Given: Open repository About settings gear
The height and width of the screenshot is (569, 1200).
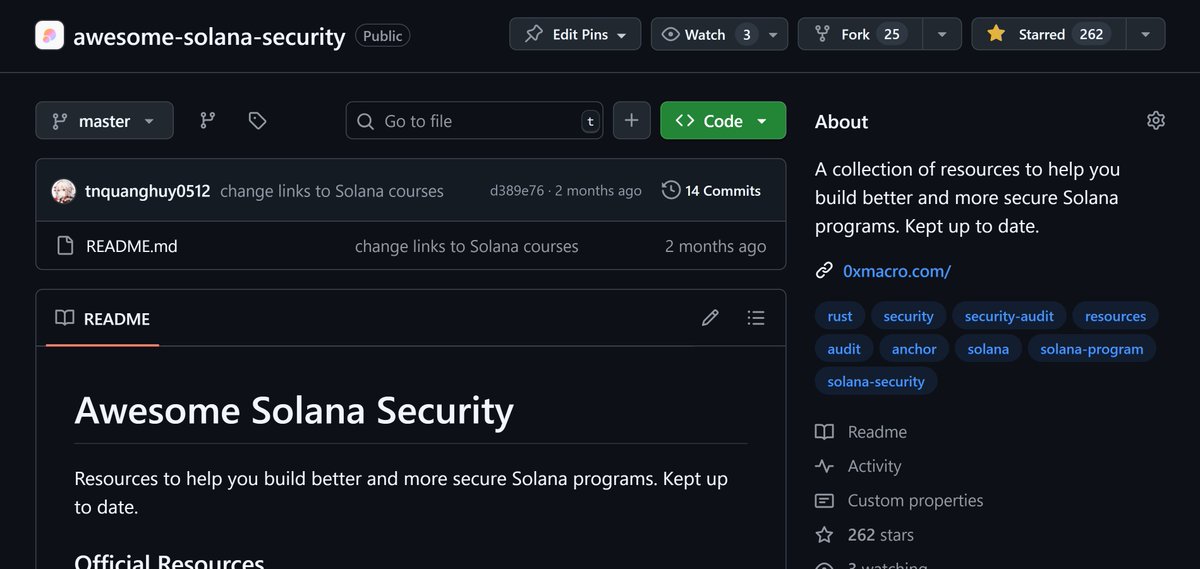Looking at the screenshot, I should pos(1155,121).
